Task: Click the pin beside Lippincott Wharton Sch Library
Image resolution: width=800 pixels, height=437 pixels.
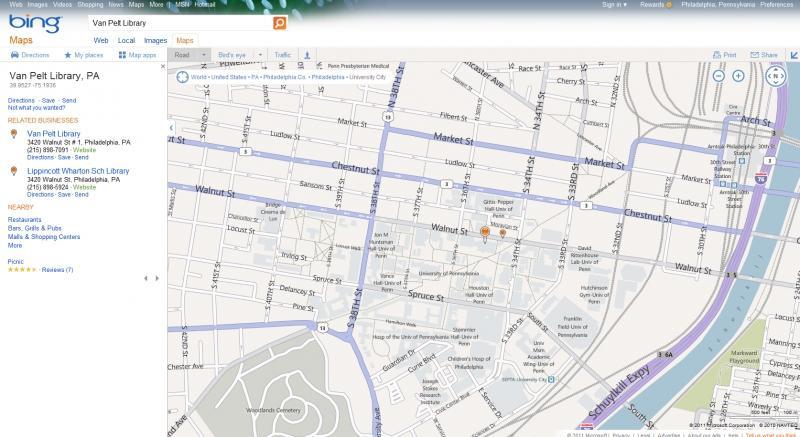Action: (x=14, y=171)
